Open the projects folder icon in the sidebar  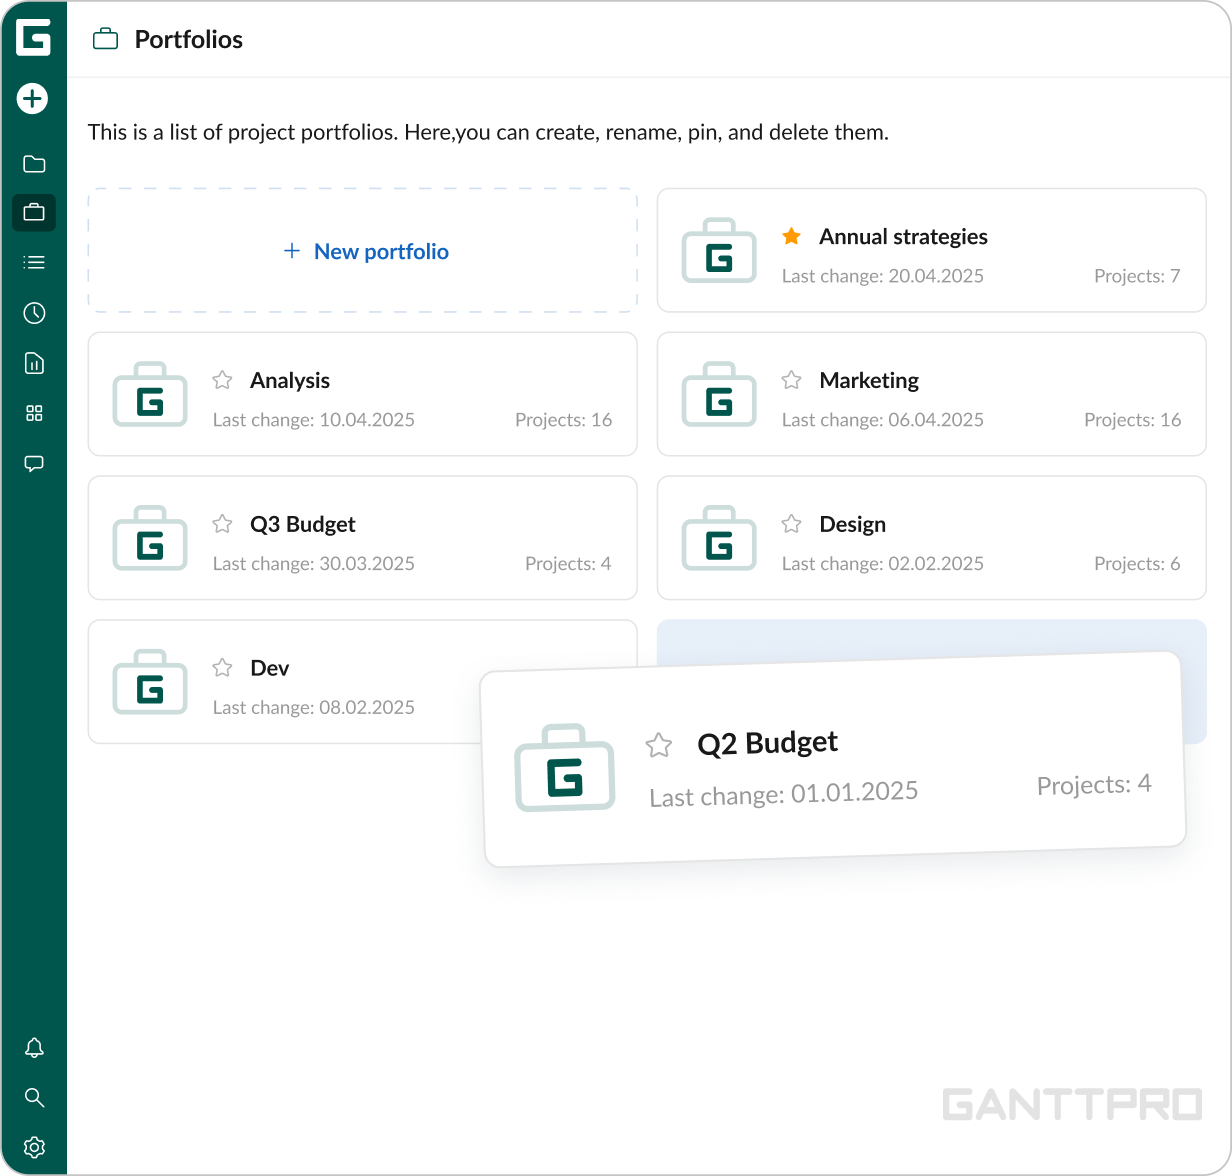pos(34,164)
